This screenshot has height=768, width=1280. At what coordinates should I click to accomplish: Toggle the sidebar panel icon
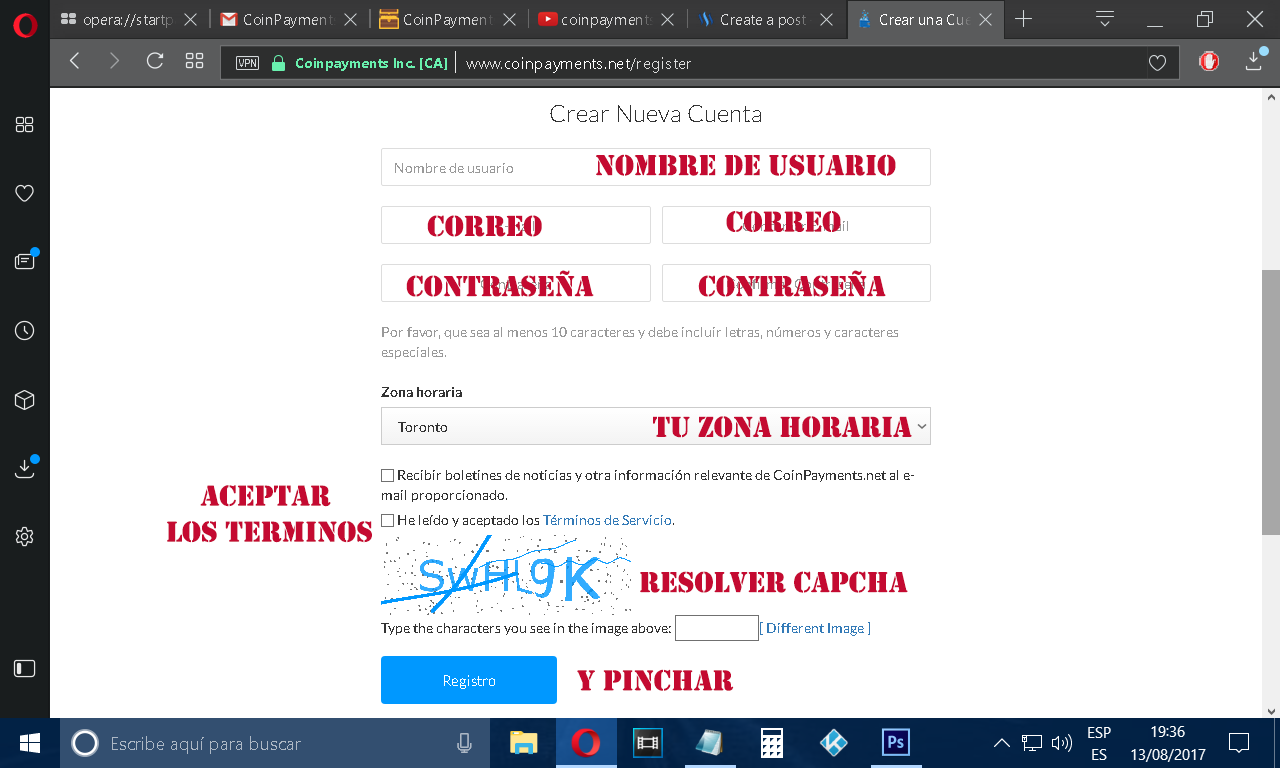(25, 668)
